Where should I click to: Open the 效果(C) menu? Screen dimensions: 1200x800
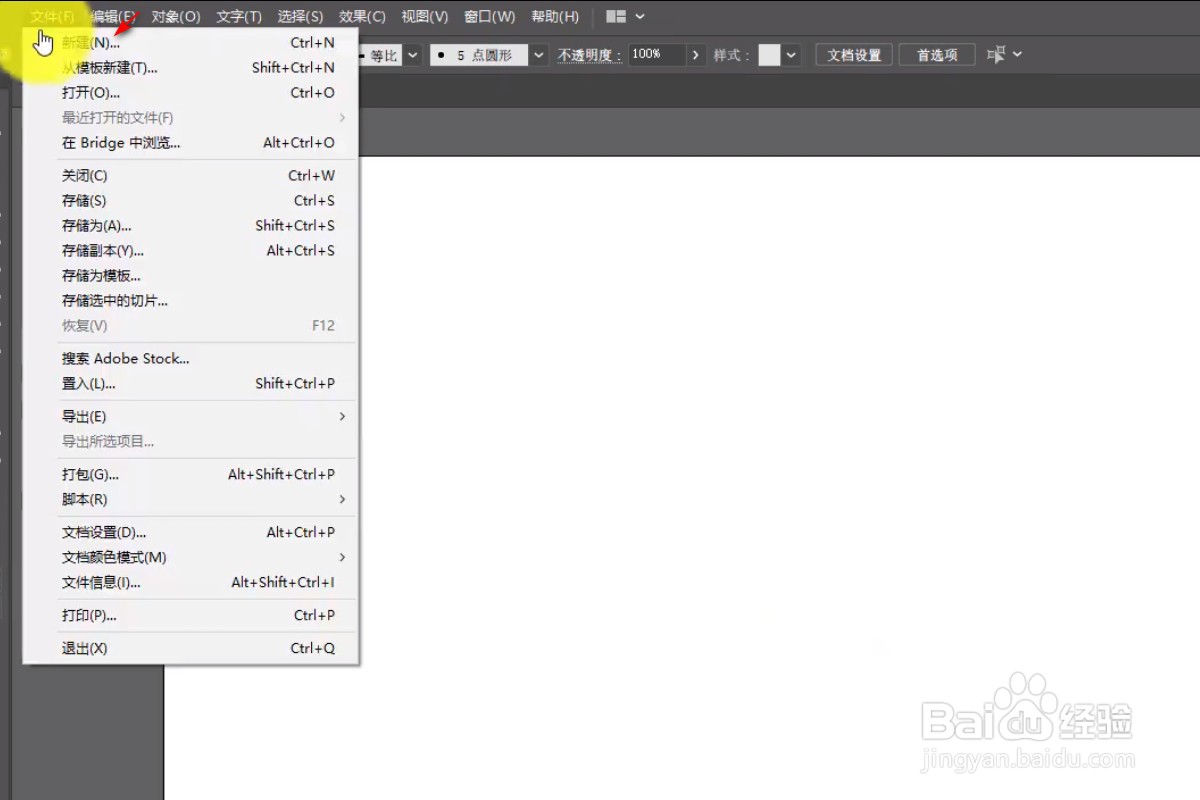pyautogui.click(x=362, y=17)
